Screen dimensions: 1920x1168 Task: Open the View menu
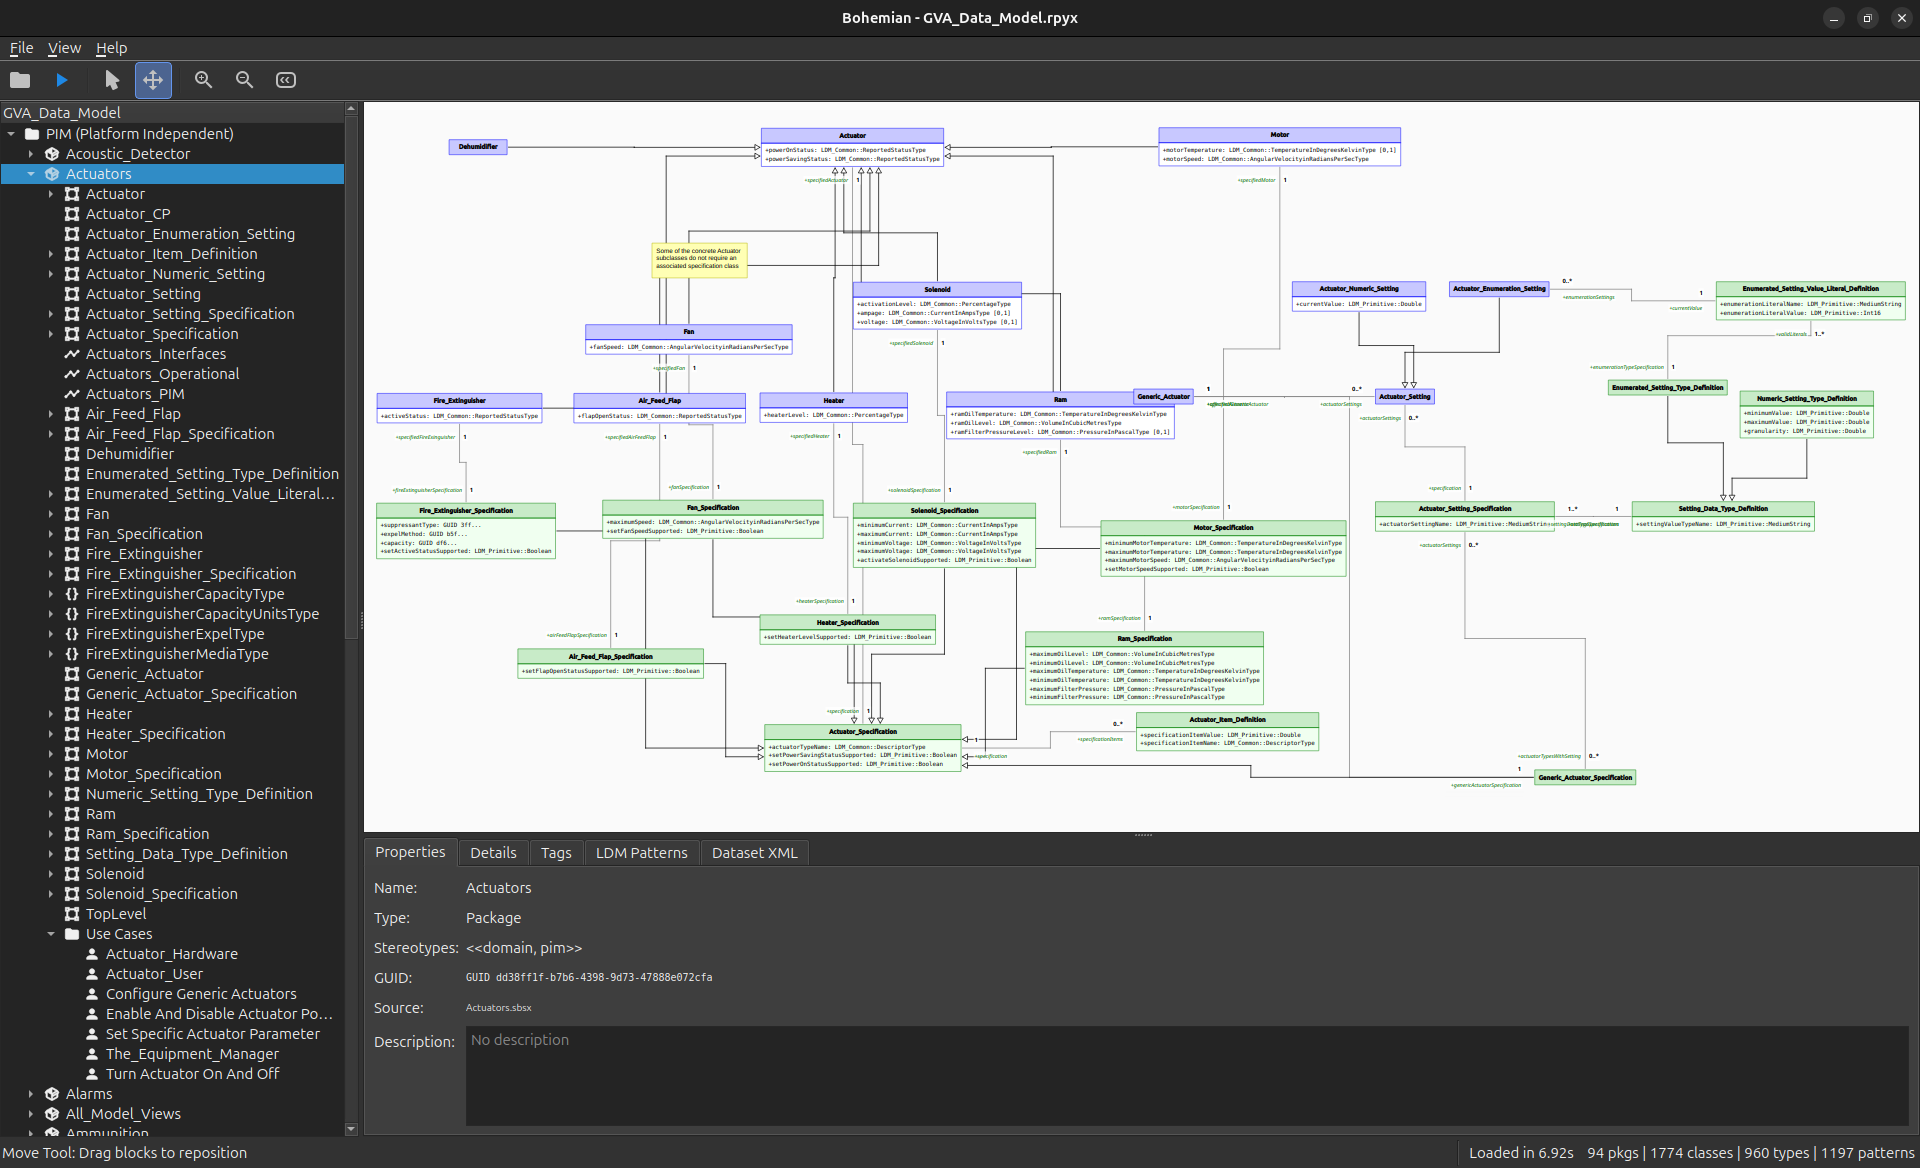[x=63, y=48]
